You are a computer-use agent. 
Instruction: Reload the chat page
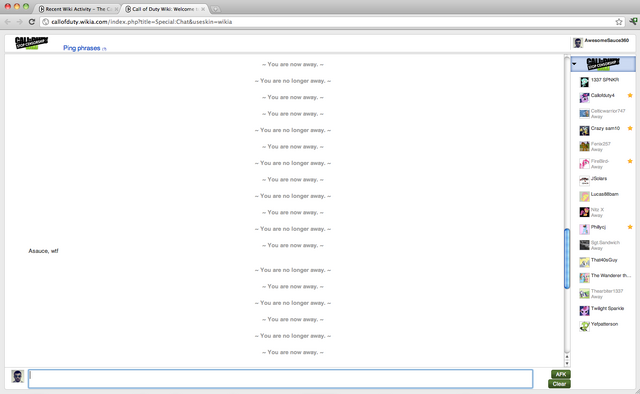coord(31,22)
